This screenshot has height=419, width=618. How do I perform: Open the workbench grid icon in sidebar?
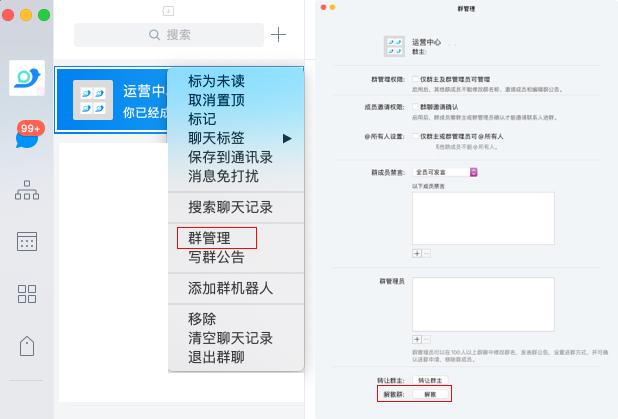click(x=27, y=294)
